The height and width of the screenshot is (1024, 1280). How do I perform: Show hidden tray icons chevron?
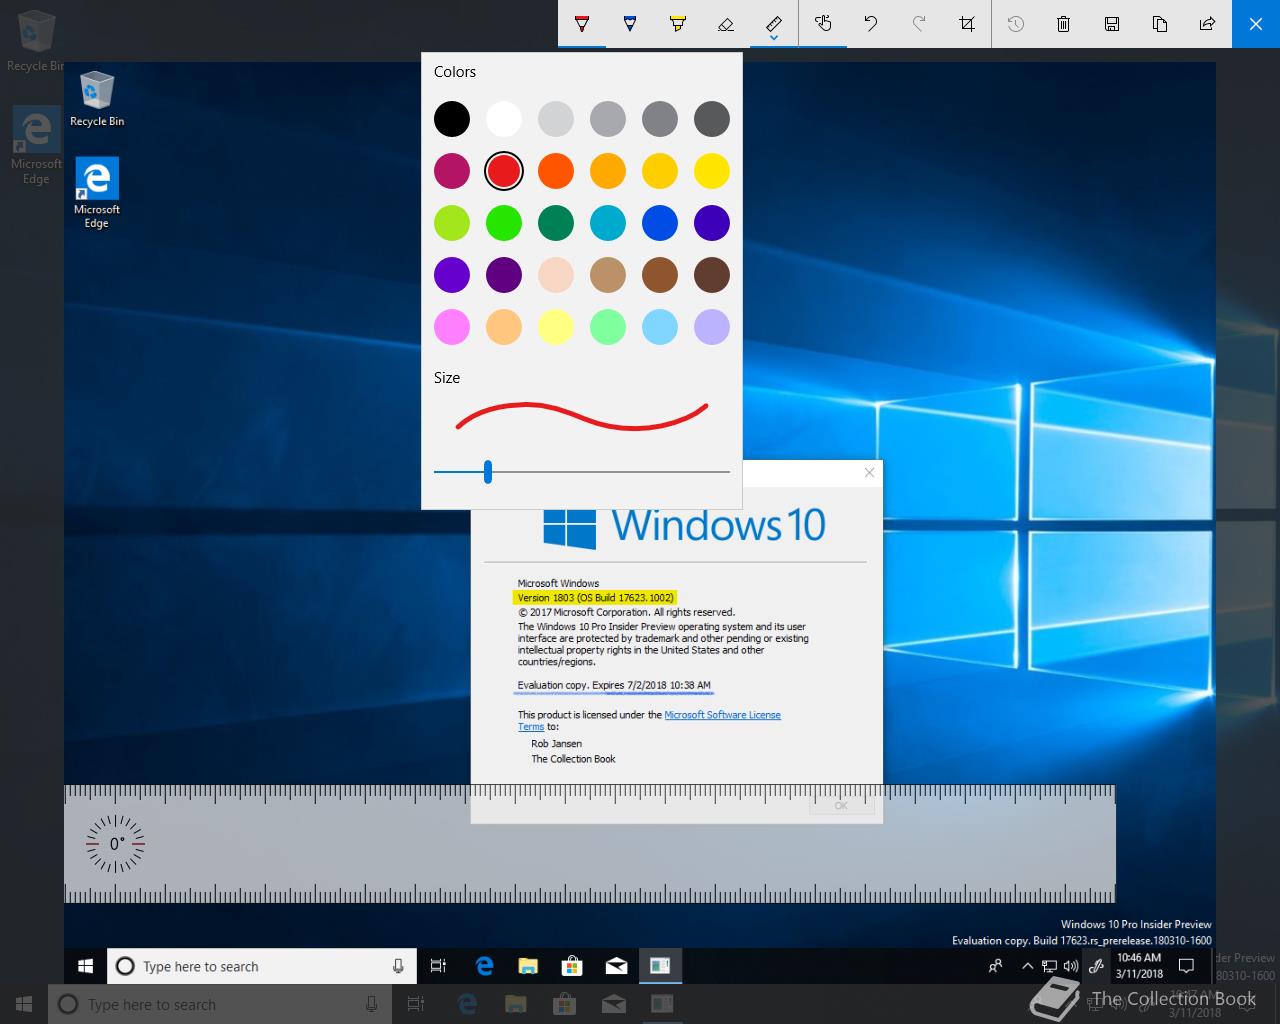[x=1027, y=966]
